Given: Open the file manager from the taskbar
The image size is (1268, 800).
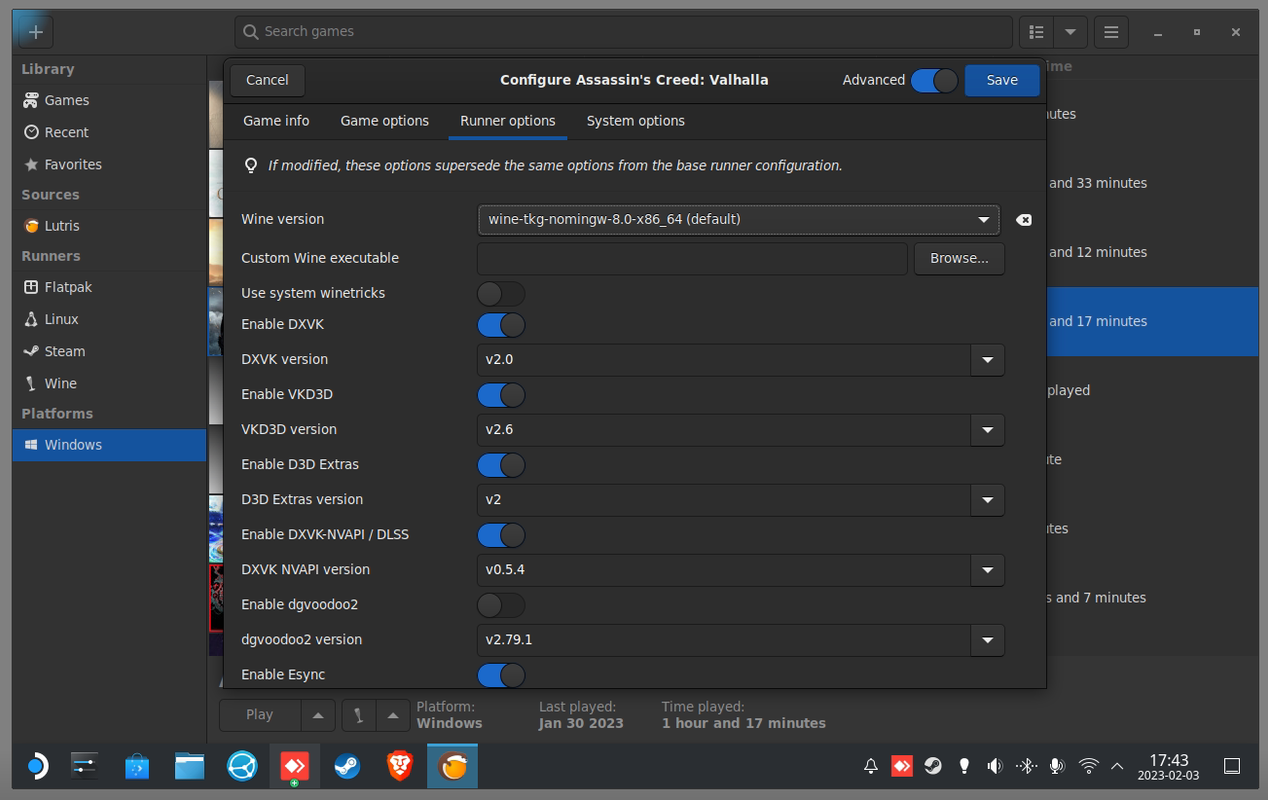Looking at the screenshot, I should [189, 767].
